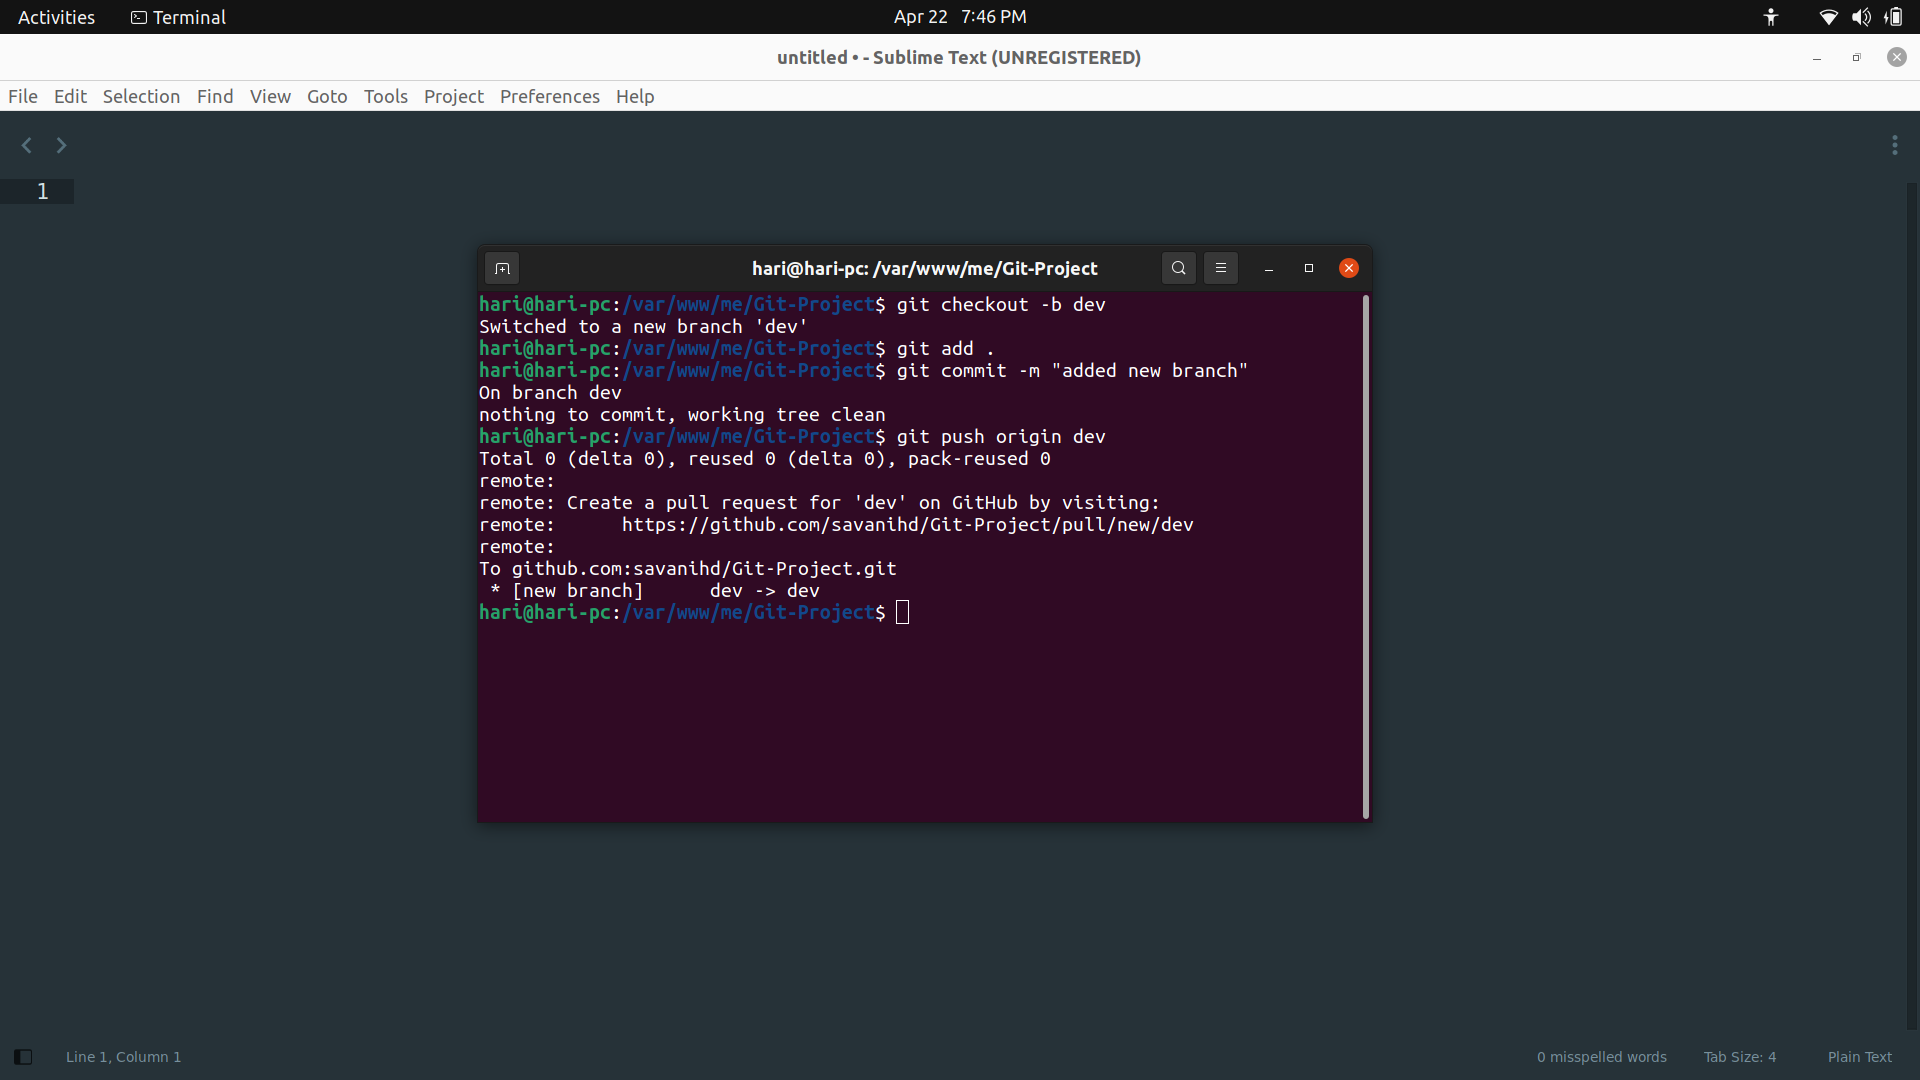Expand the terminal window to full screen
This screenshot has width=1920, height=1080.
[x=1308, y=268]
